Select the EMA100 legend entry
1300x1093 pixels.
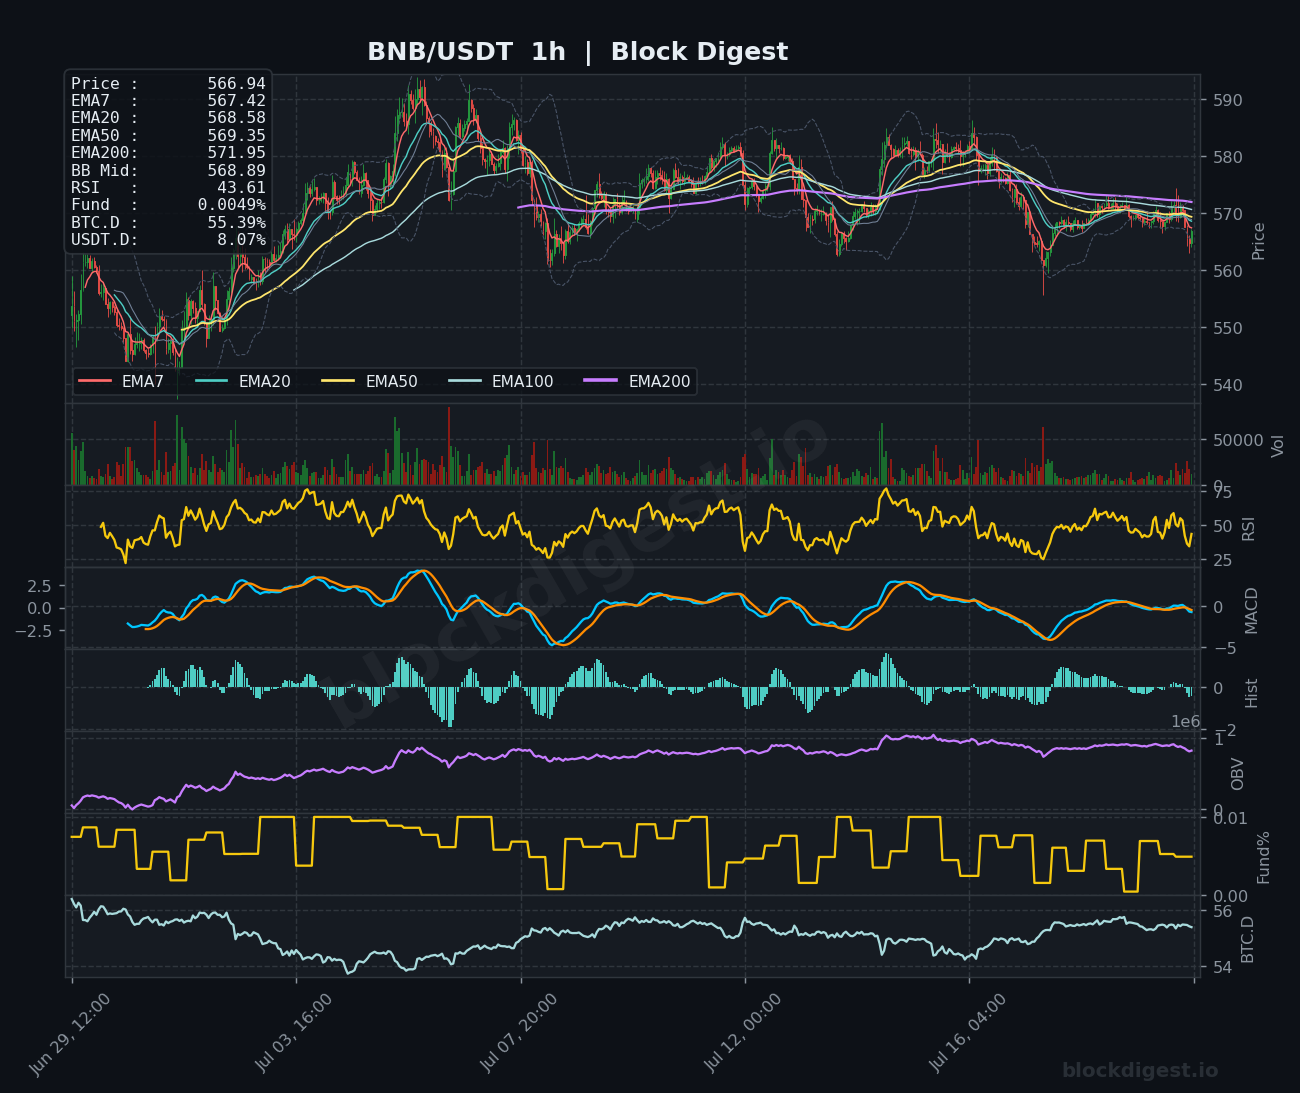pyautogui.click(x=501, y=381)
